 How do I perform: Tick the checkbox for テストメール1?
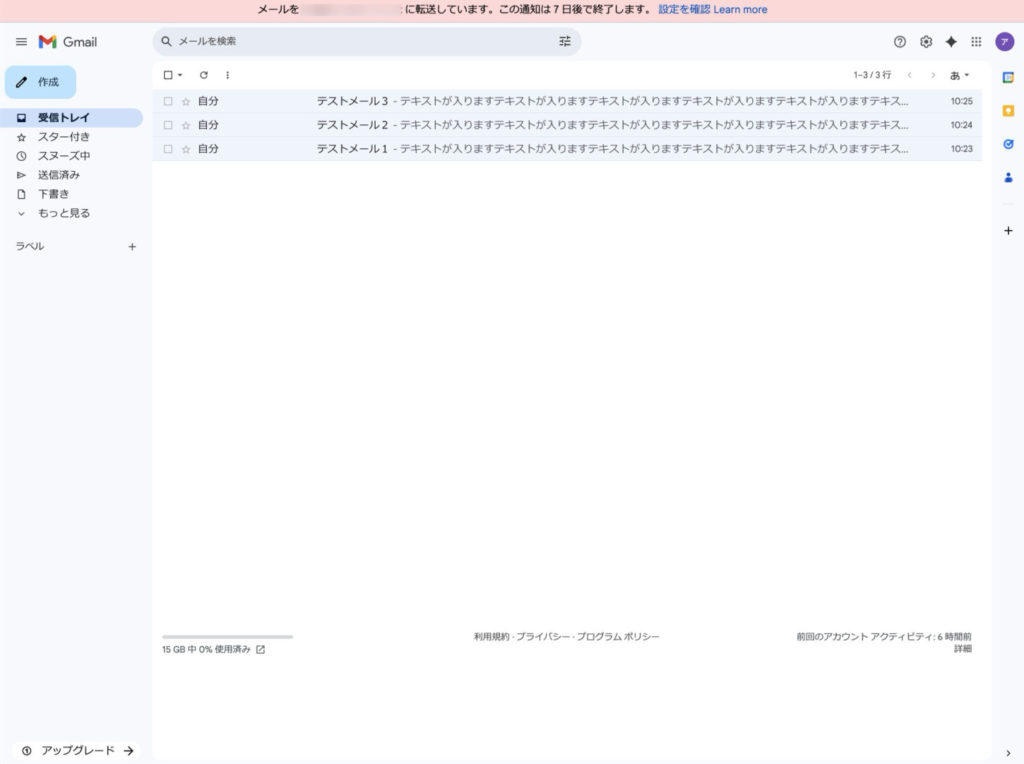pyautogui.click(x=168, y=149)
